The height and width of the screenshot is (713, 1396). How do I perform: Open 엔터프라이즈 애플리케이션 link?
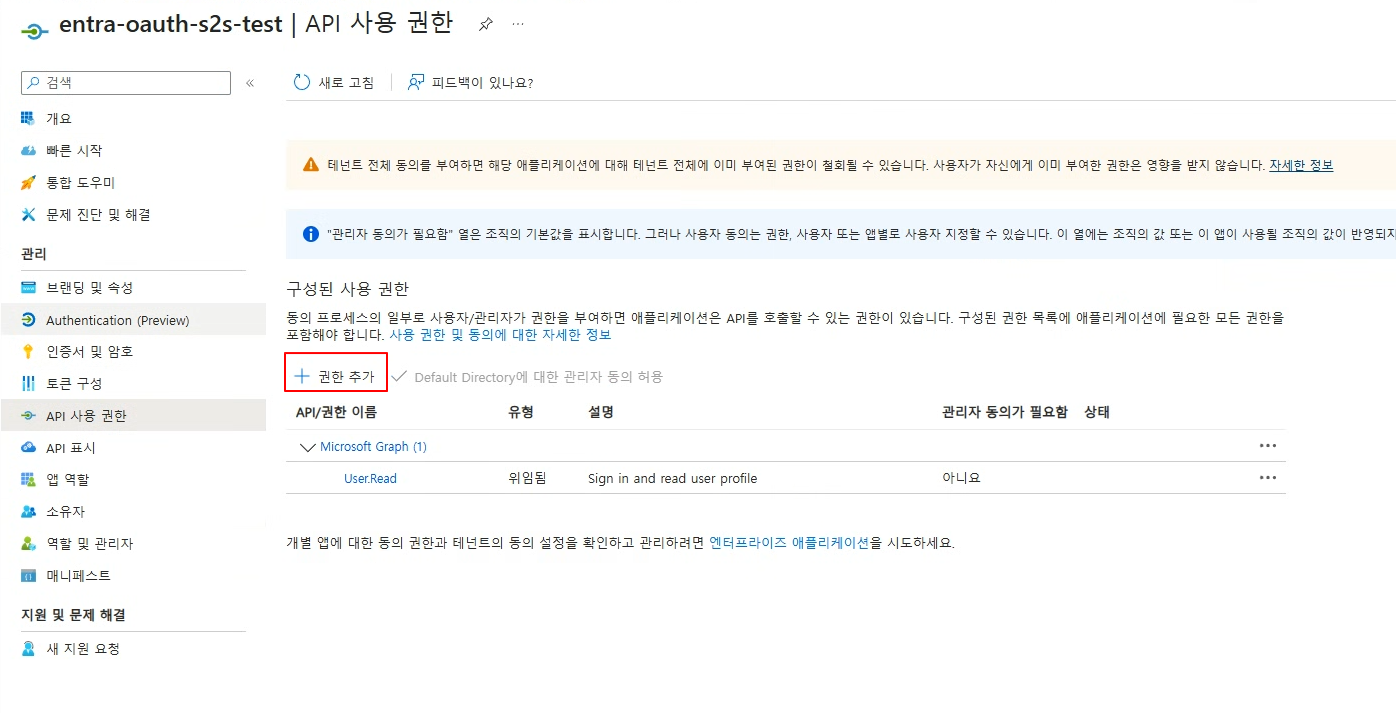pos(789,543)
